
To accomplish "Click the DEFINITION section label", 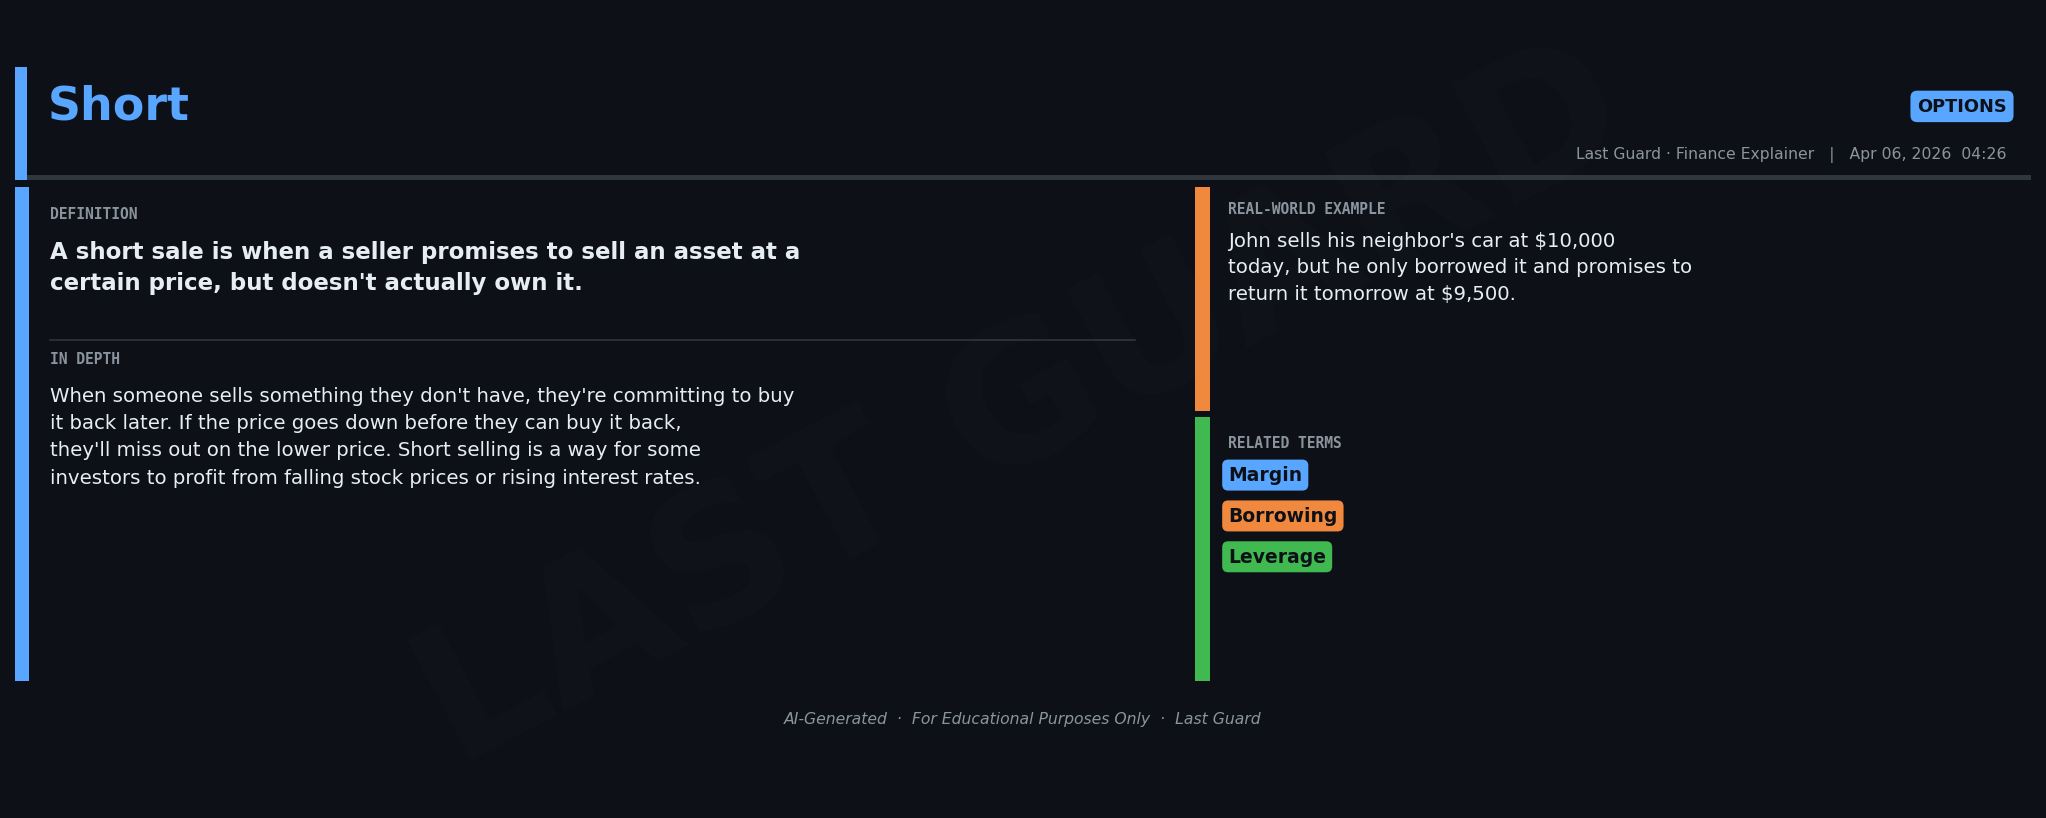I will click(x=94, y=214).
